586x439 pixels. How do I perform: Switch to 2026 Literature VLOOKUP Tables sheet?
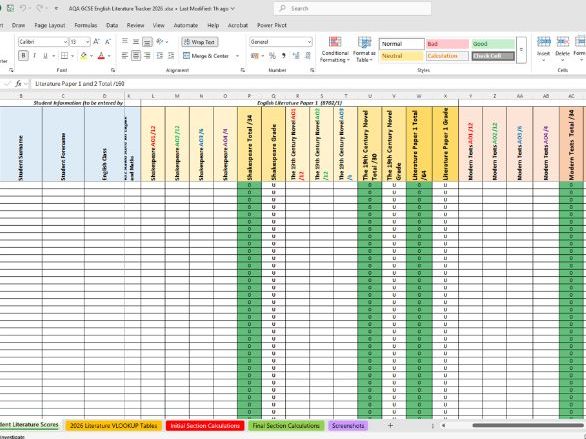coord(114,426)
